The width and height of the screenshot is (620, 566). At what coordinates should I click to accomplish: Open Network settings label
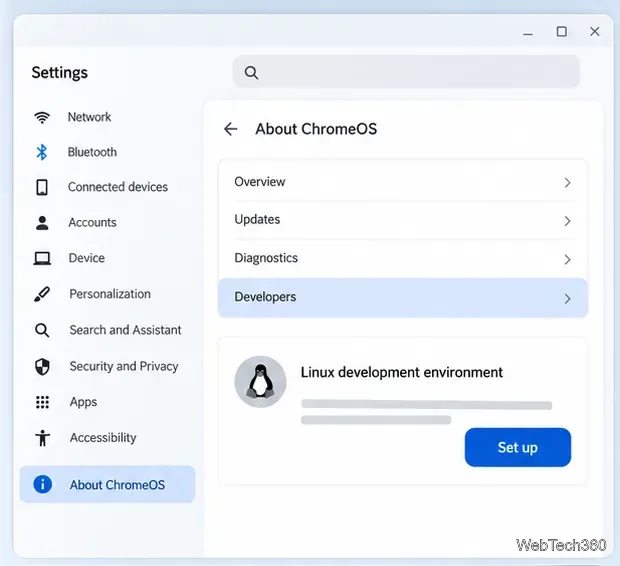[89, 117]
